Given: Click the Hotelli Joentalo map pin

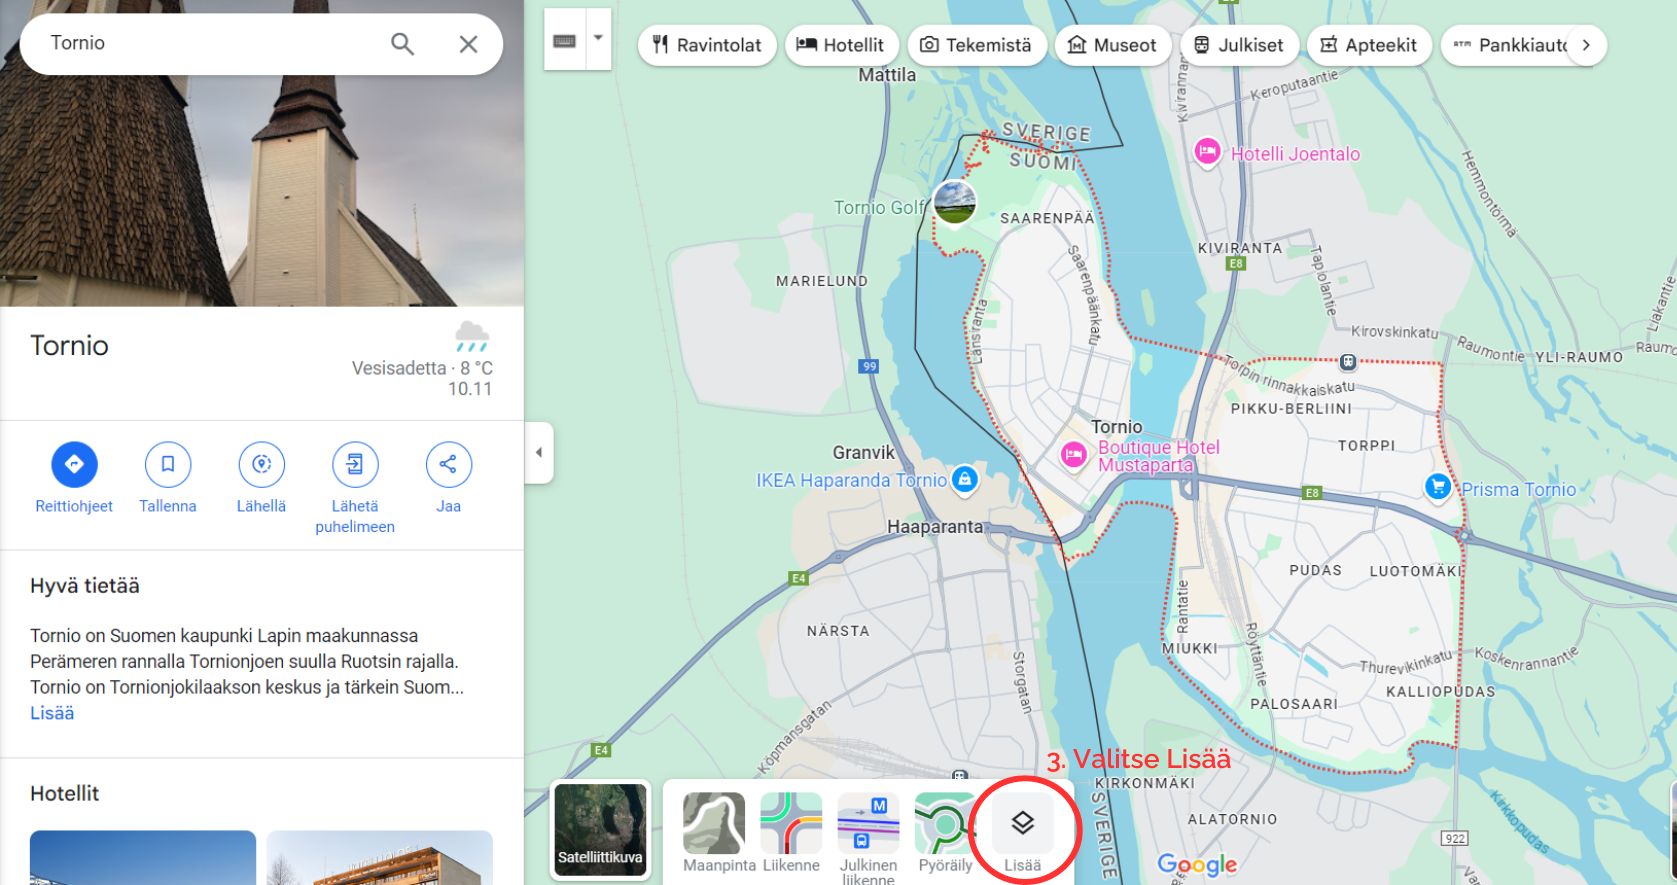Looking at the screenshot, I should (1207, 153).
